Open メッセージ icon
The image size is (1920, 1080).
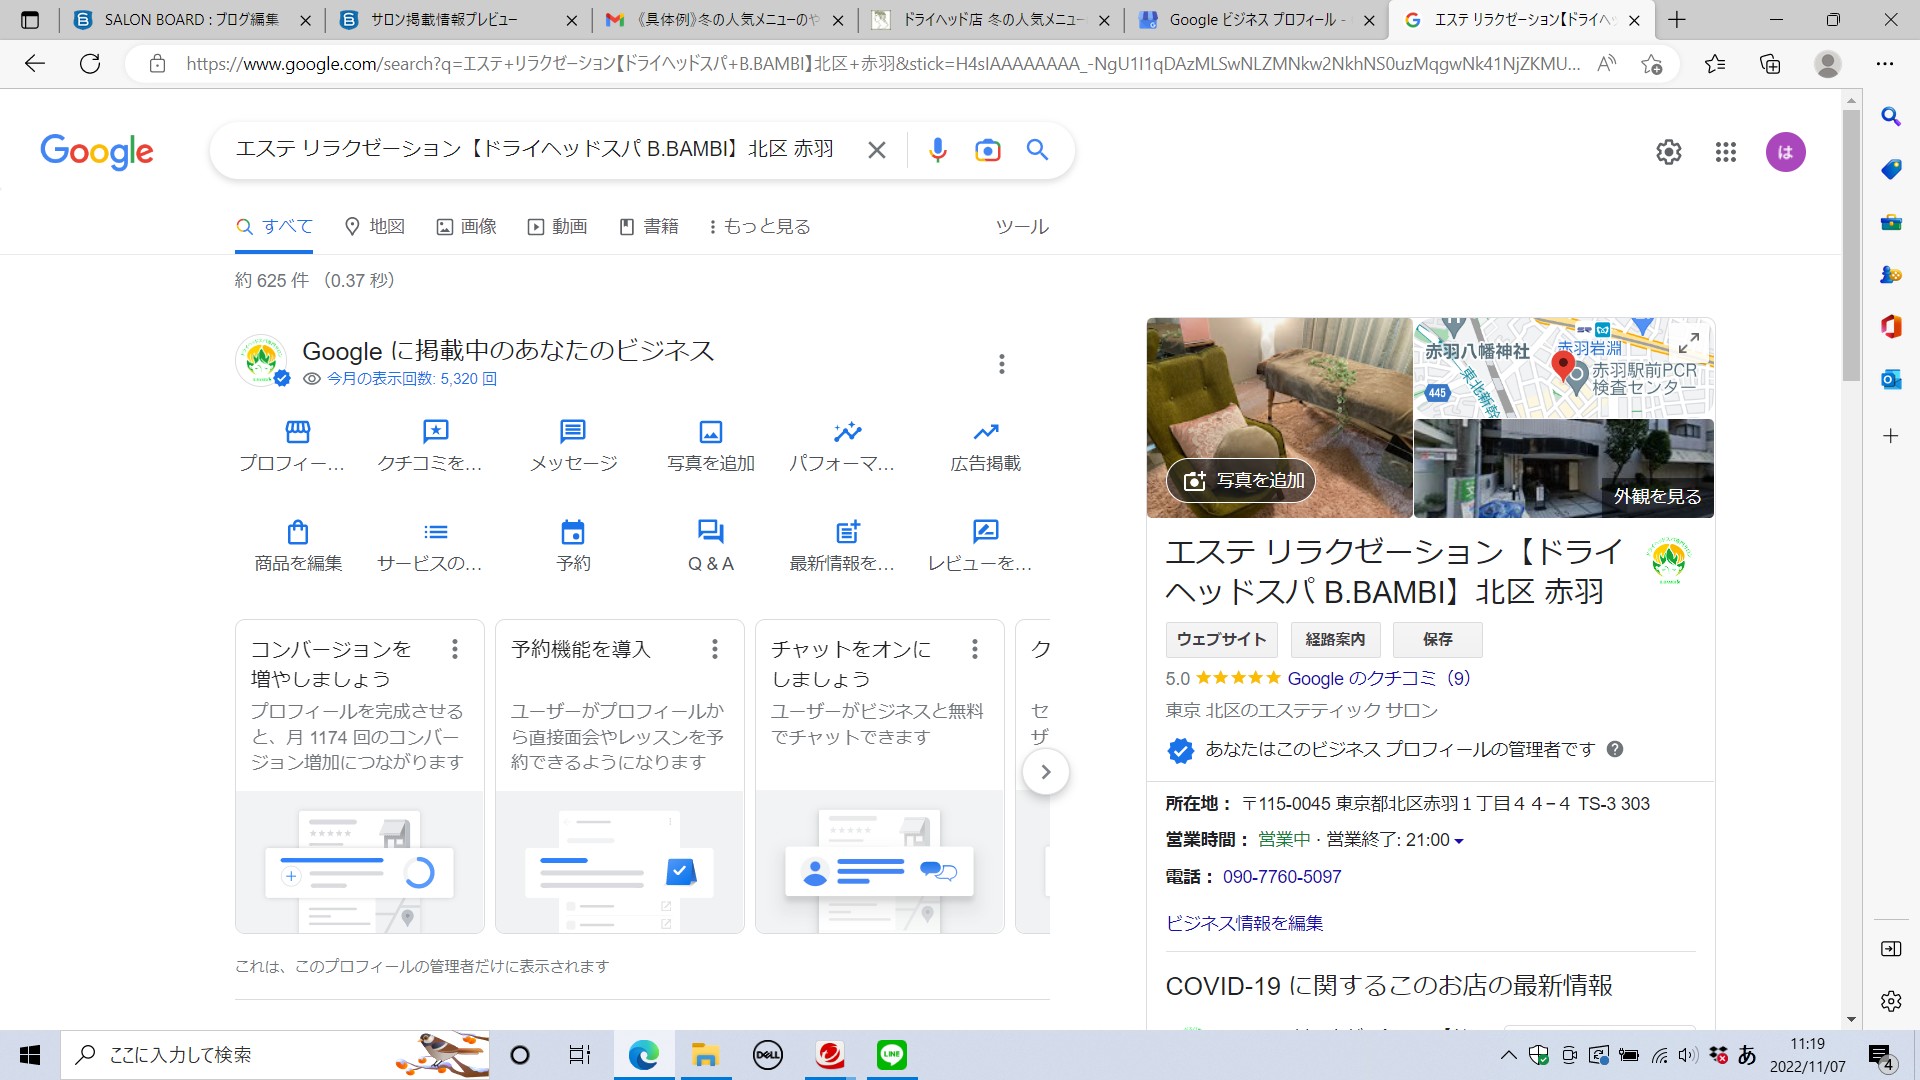573,431
